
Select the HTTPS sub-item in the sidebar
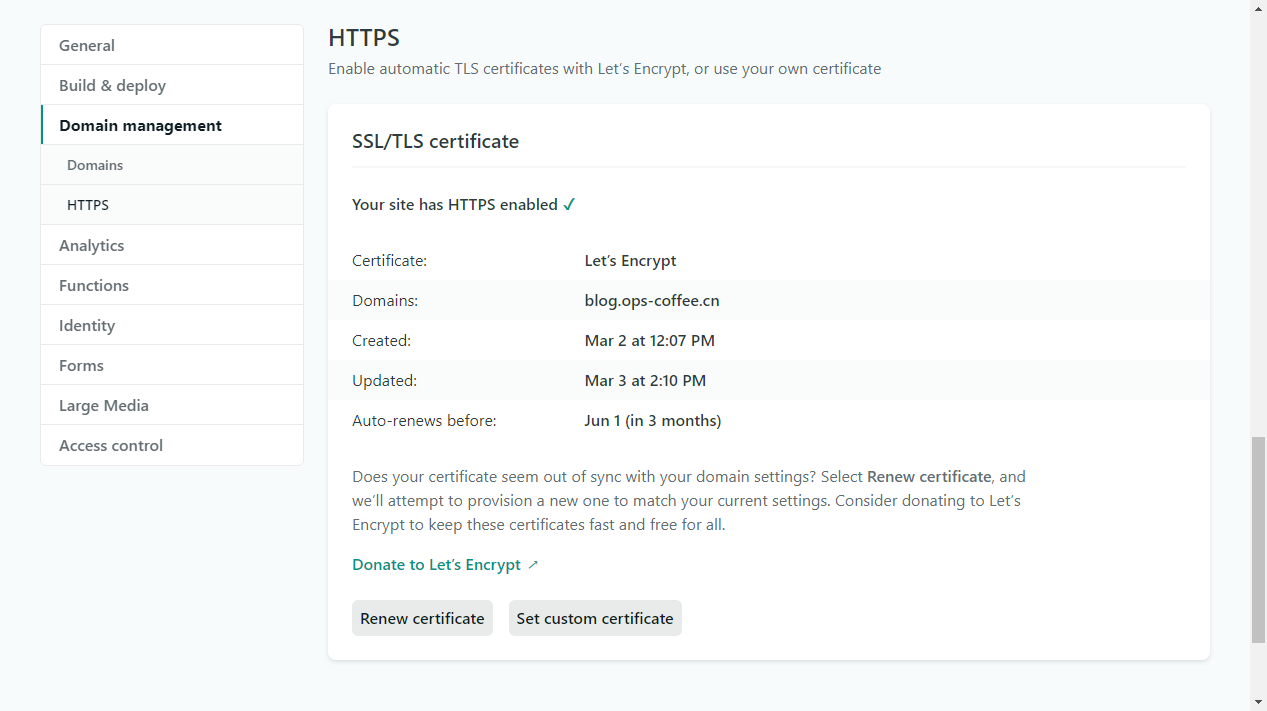(88, 206)
